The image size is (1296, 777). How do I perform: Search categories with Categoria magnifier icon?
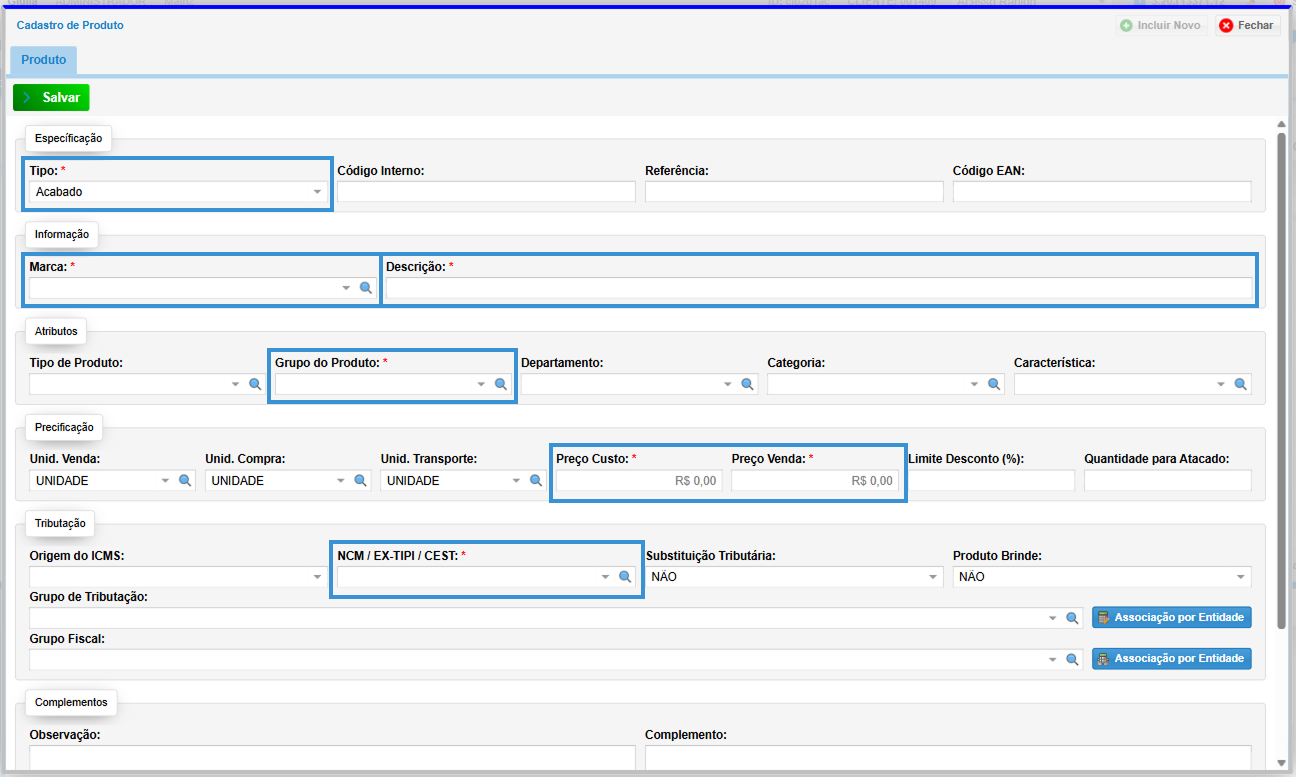pos(994,384)
